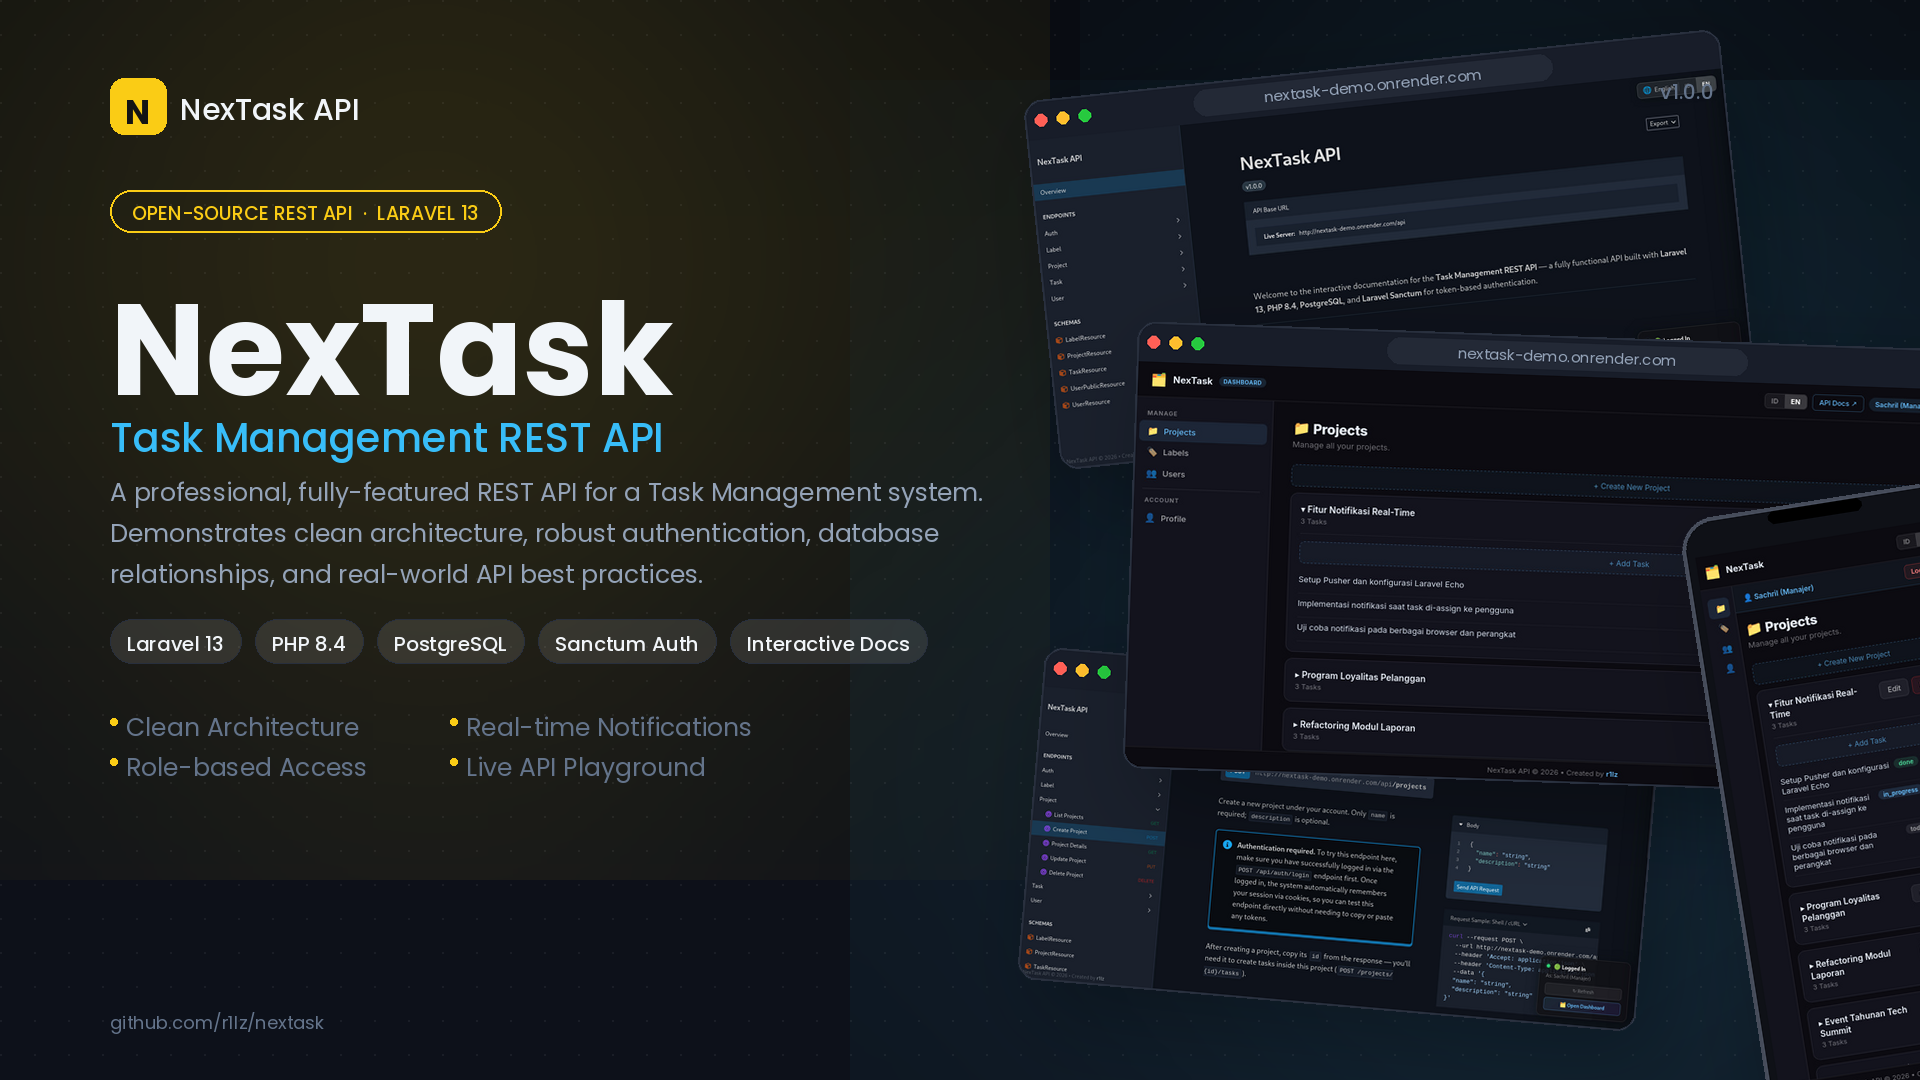Click the Sanctum Auth pill on the banner
1920x1080 pixels.
[x=626, y=643]
